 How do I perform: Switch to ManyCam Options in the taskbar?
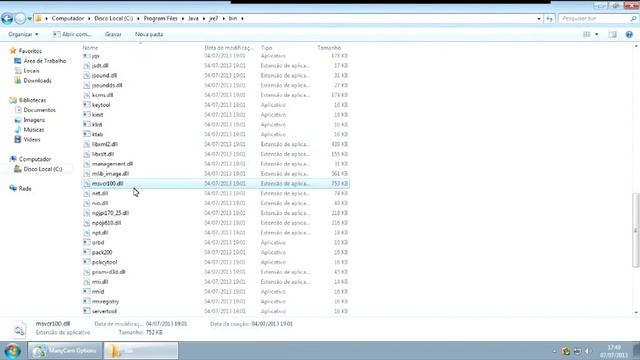point(64,351)
